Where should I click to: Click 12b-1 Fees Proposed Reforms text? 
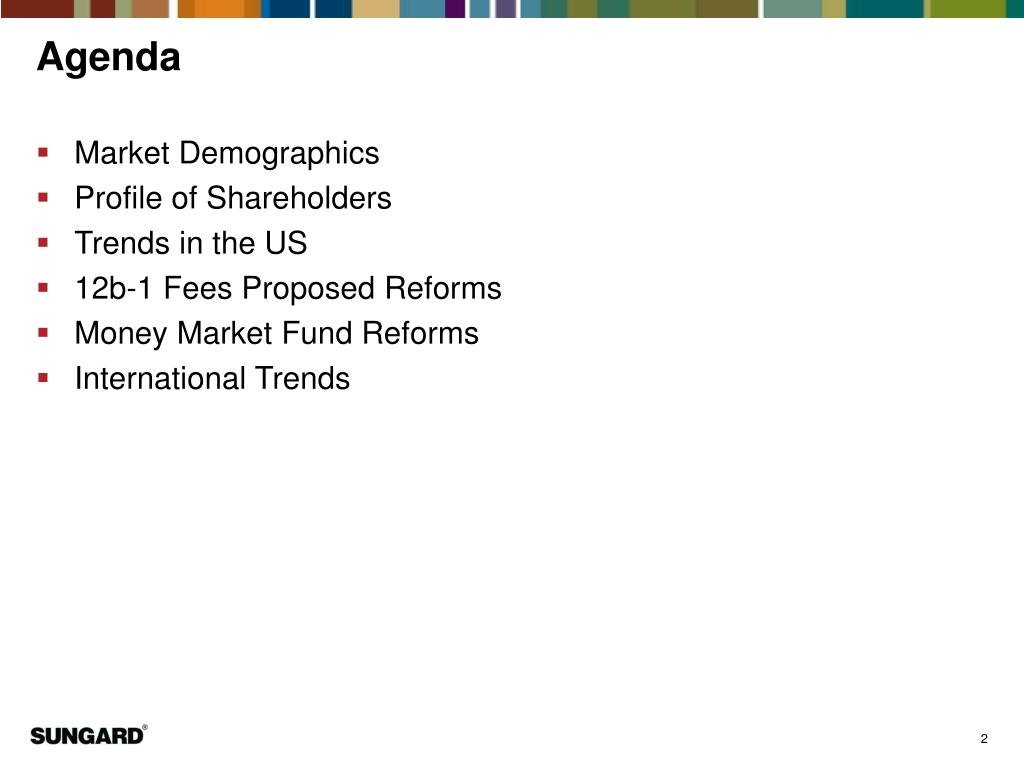point(288,288)
